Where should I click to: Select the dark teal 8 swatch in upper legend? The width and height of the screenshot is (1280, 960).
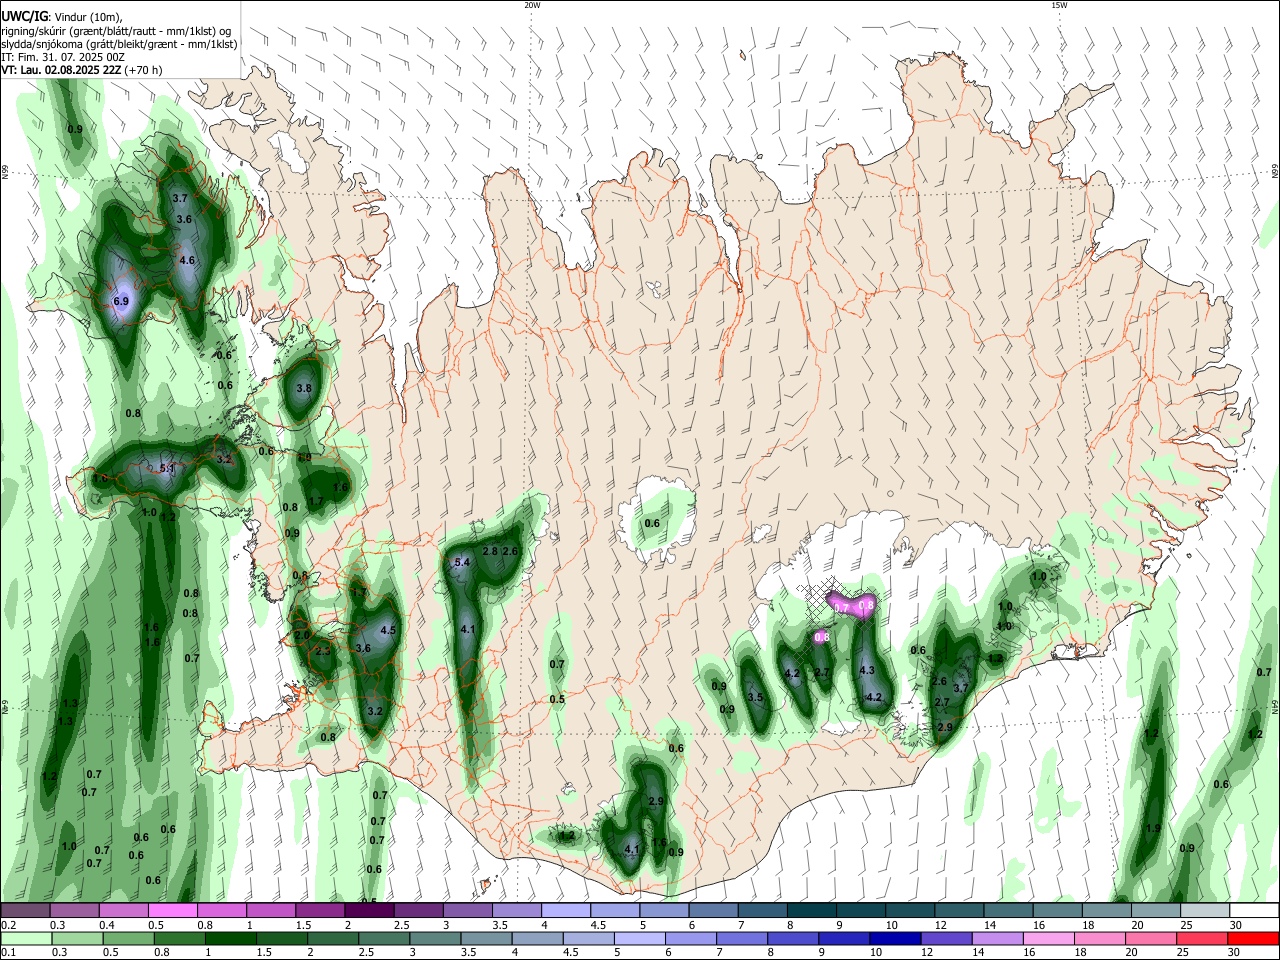pyautogui.click(x=812, y=911)
